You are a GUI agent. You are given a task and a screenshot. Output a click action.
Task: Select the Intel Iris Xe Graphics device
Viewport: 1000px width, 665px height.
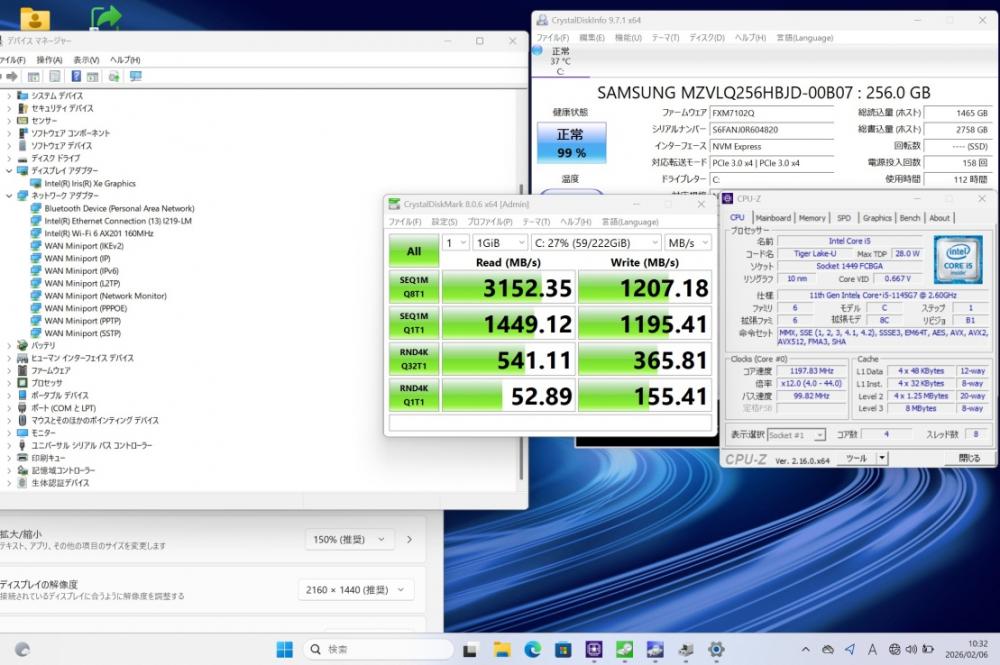(90, 183)
